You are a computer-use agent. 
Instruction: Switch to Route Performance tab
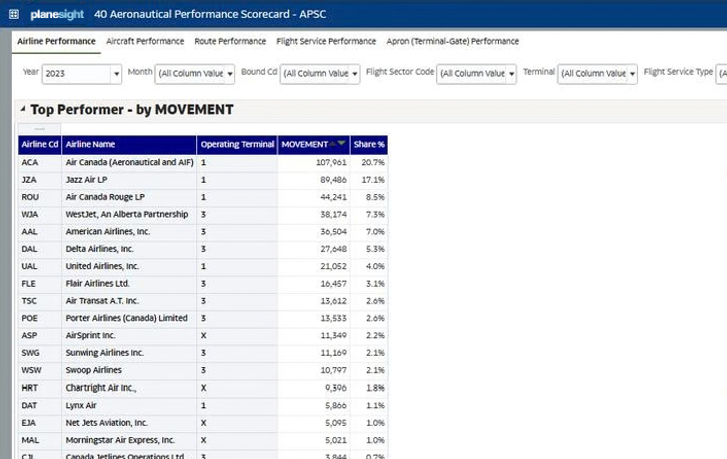pos(230,41)
